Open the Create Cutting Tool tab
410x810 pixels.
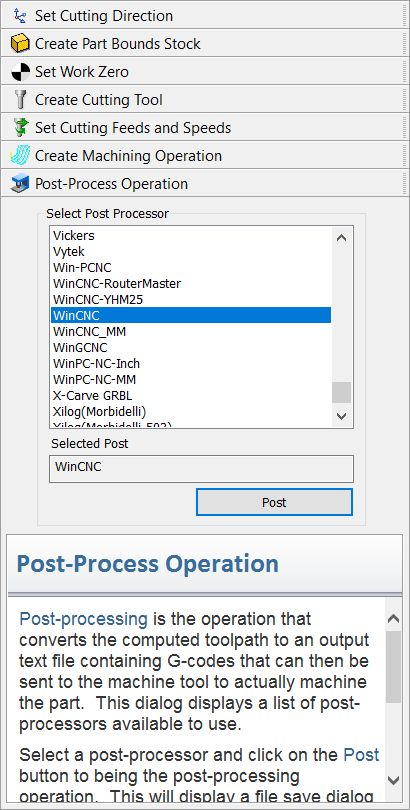[x=202, y=99]
